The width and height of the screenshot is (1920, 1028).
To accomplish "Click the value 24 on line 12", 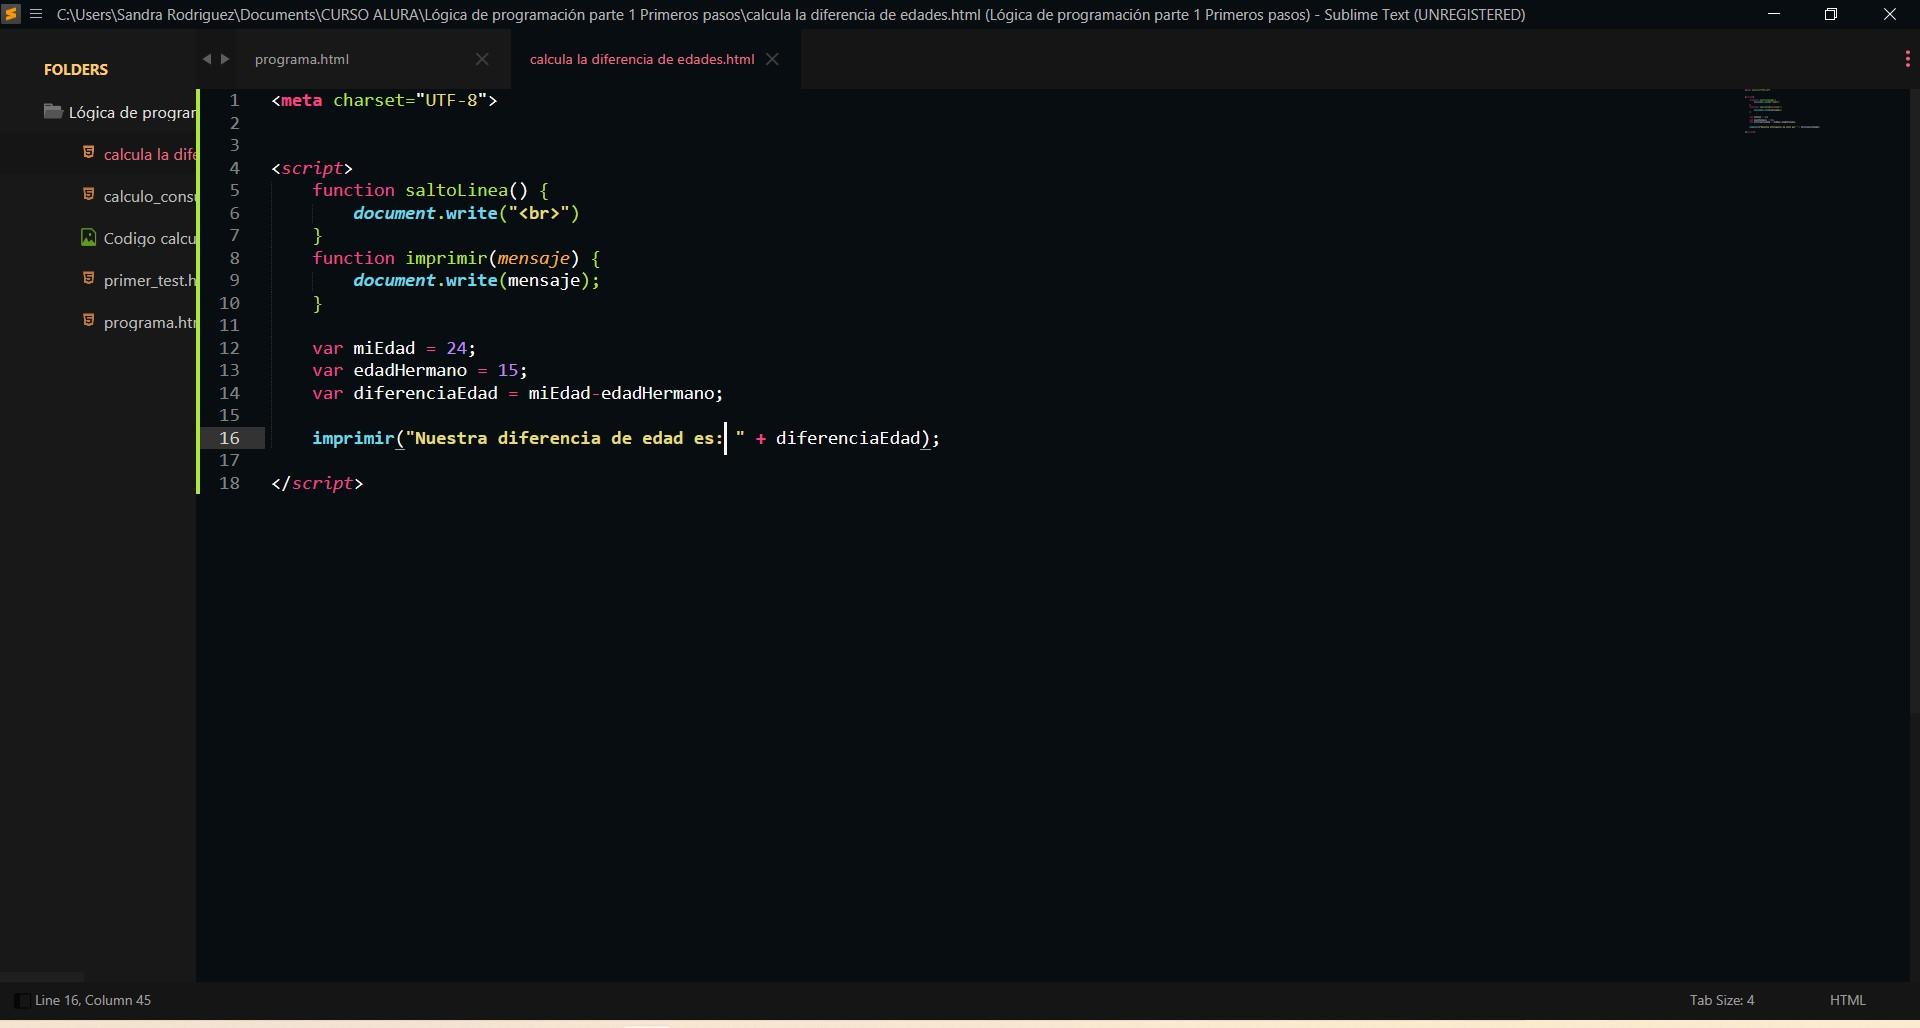I will point(456,348).
